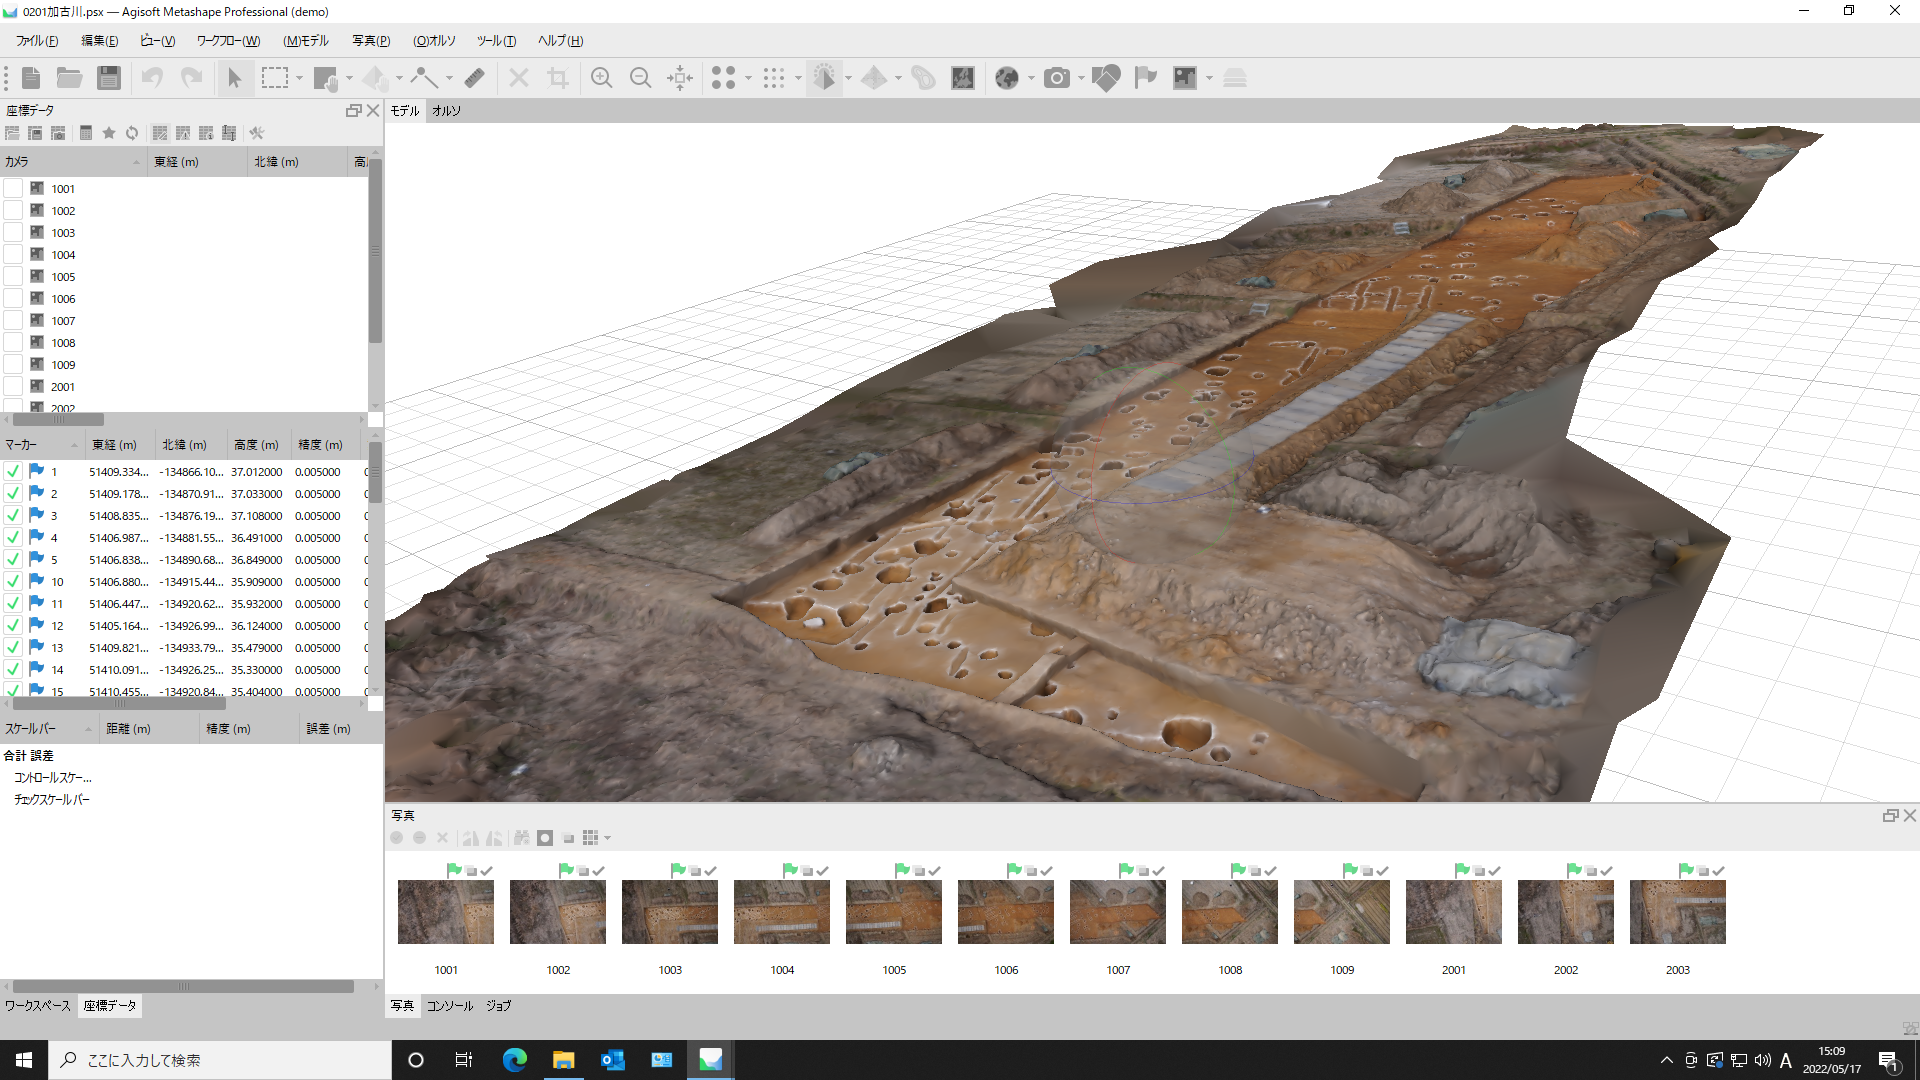This screenshot has height=1080, width=1920.
Task: Open dropdown arrow next to textured model icon
Action: point(848,78)
